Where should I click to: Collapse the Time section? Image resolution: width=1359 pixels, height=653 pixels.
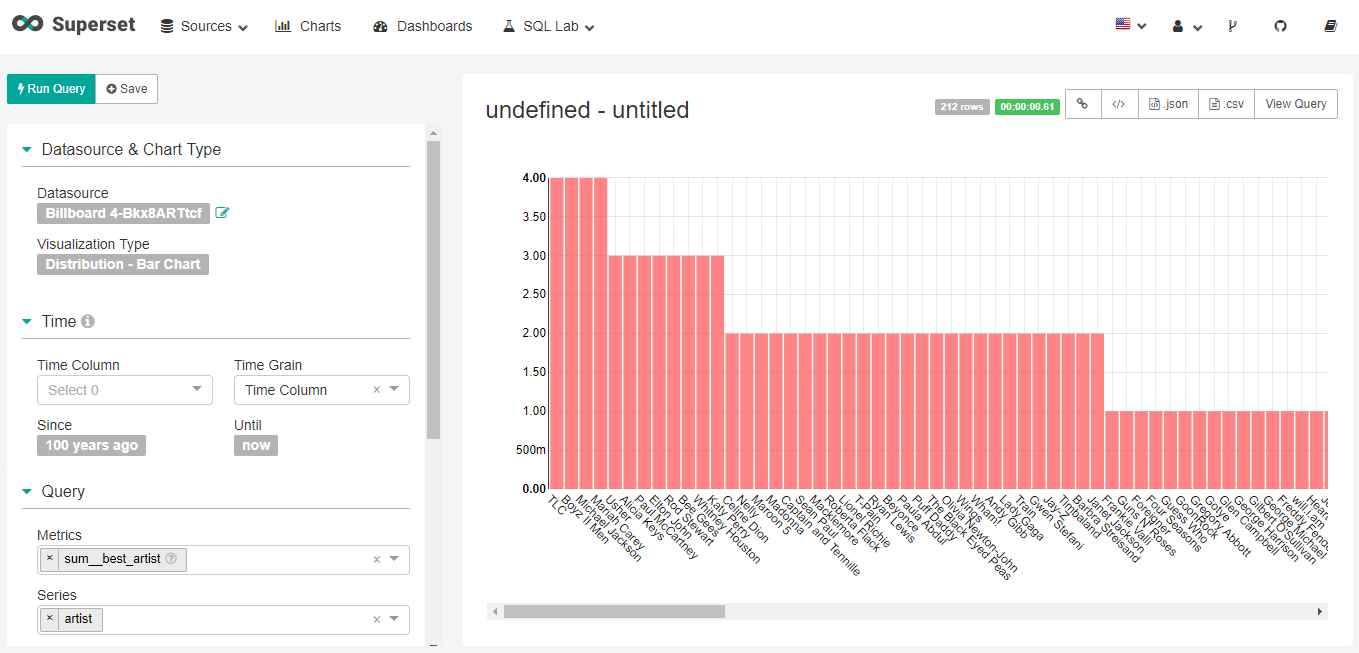[27, 322]
